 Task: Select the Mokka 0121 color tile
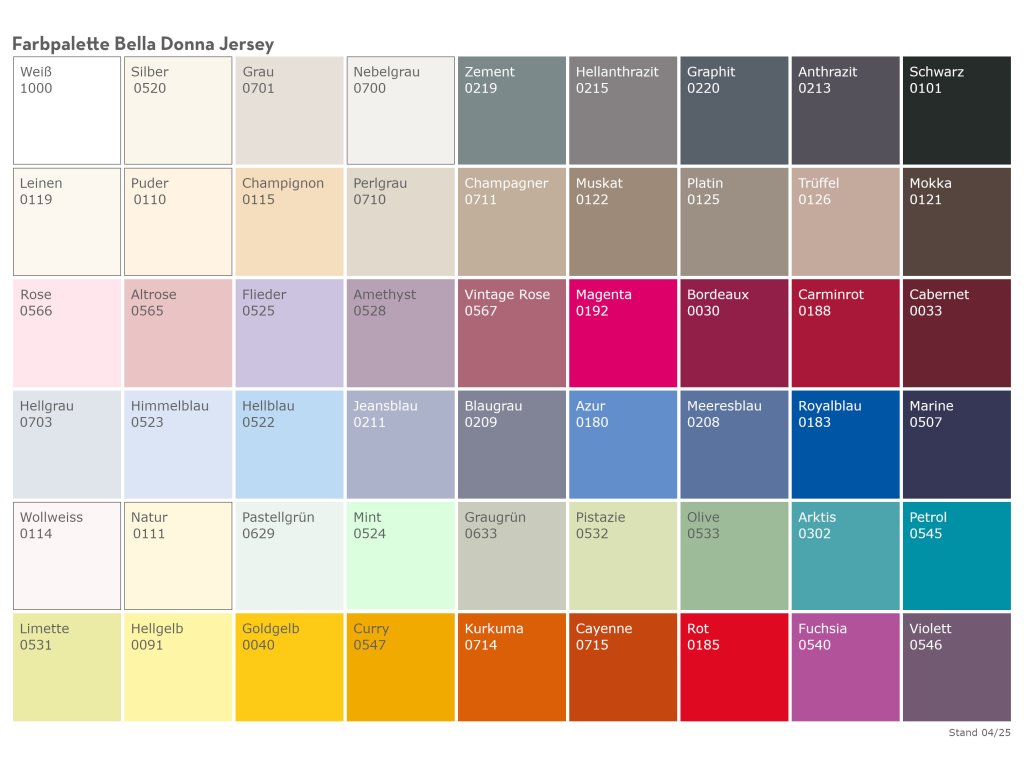(957, 222)
